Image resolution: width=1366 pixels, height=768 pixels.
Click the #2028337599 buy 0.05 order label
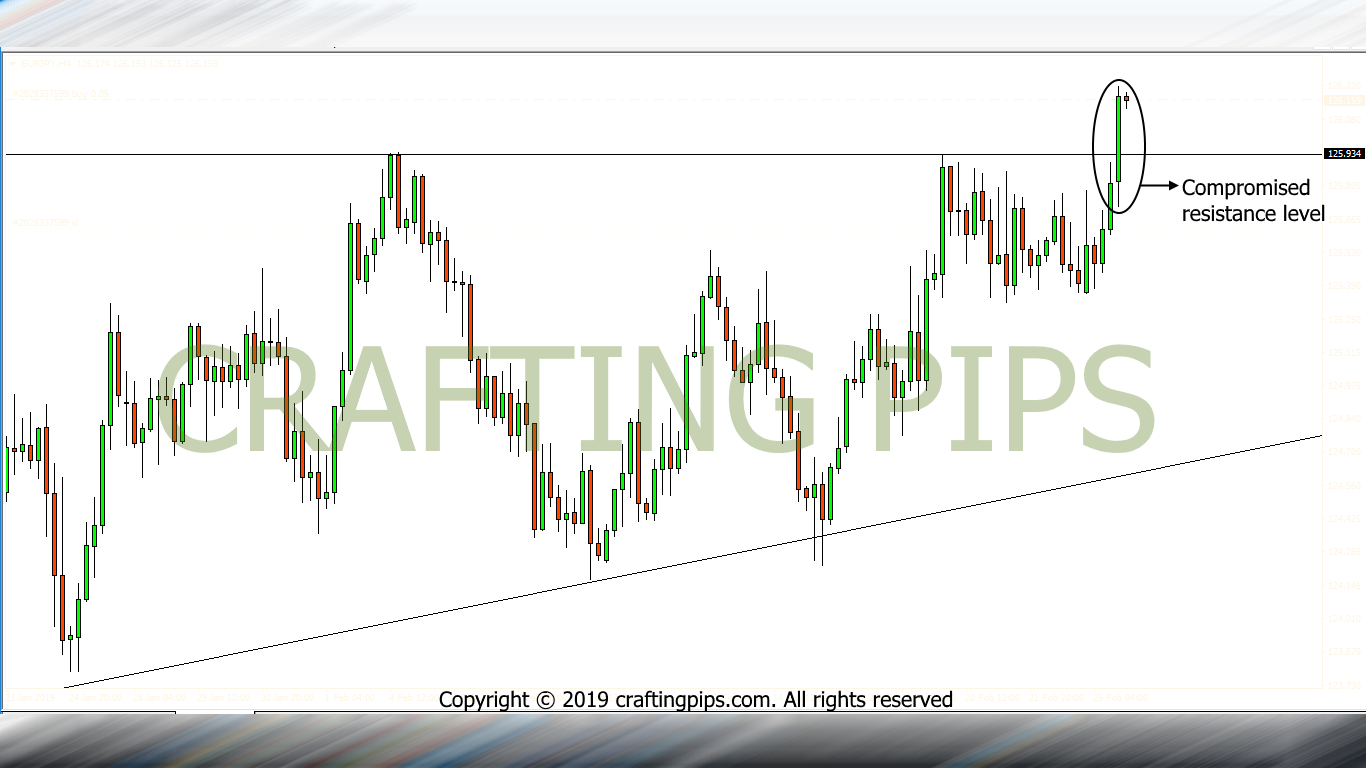tap(61, 93)
